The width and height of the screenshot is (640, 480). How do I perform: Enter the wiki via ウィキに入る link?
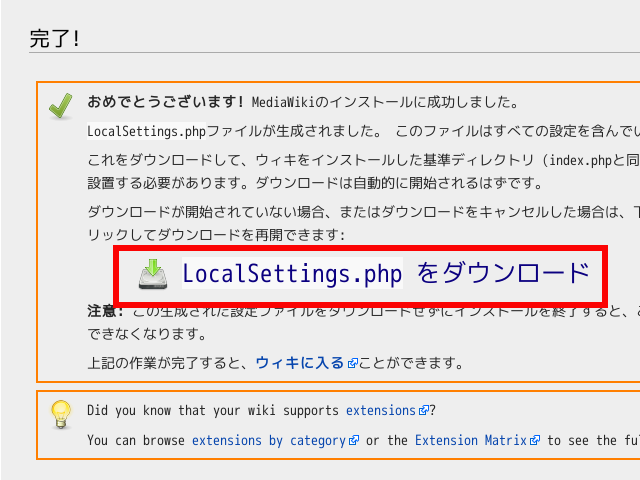[300, 362]
